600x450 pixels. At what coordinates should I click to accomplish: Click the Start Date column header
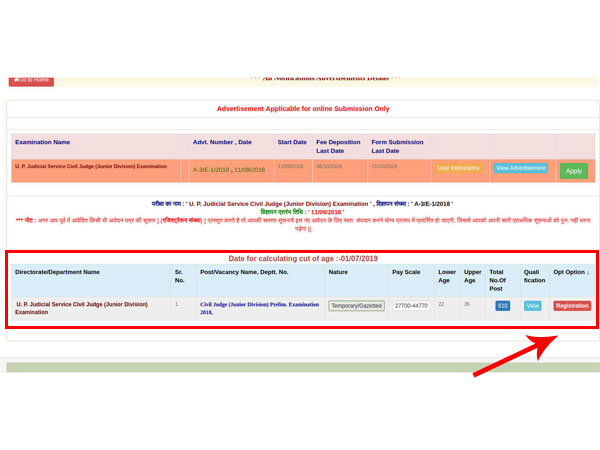pyautogui.click(x=292, y=142)
